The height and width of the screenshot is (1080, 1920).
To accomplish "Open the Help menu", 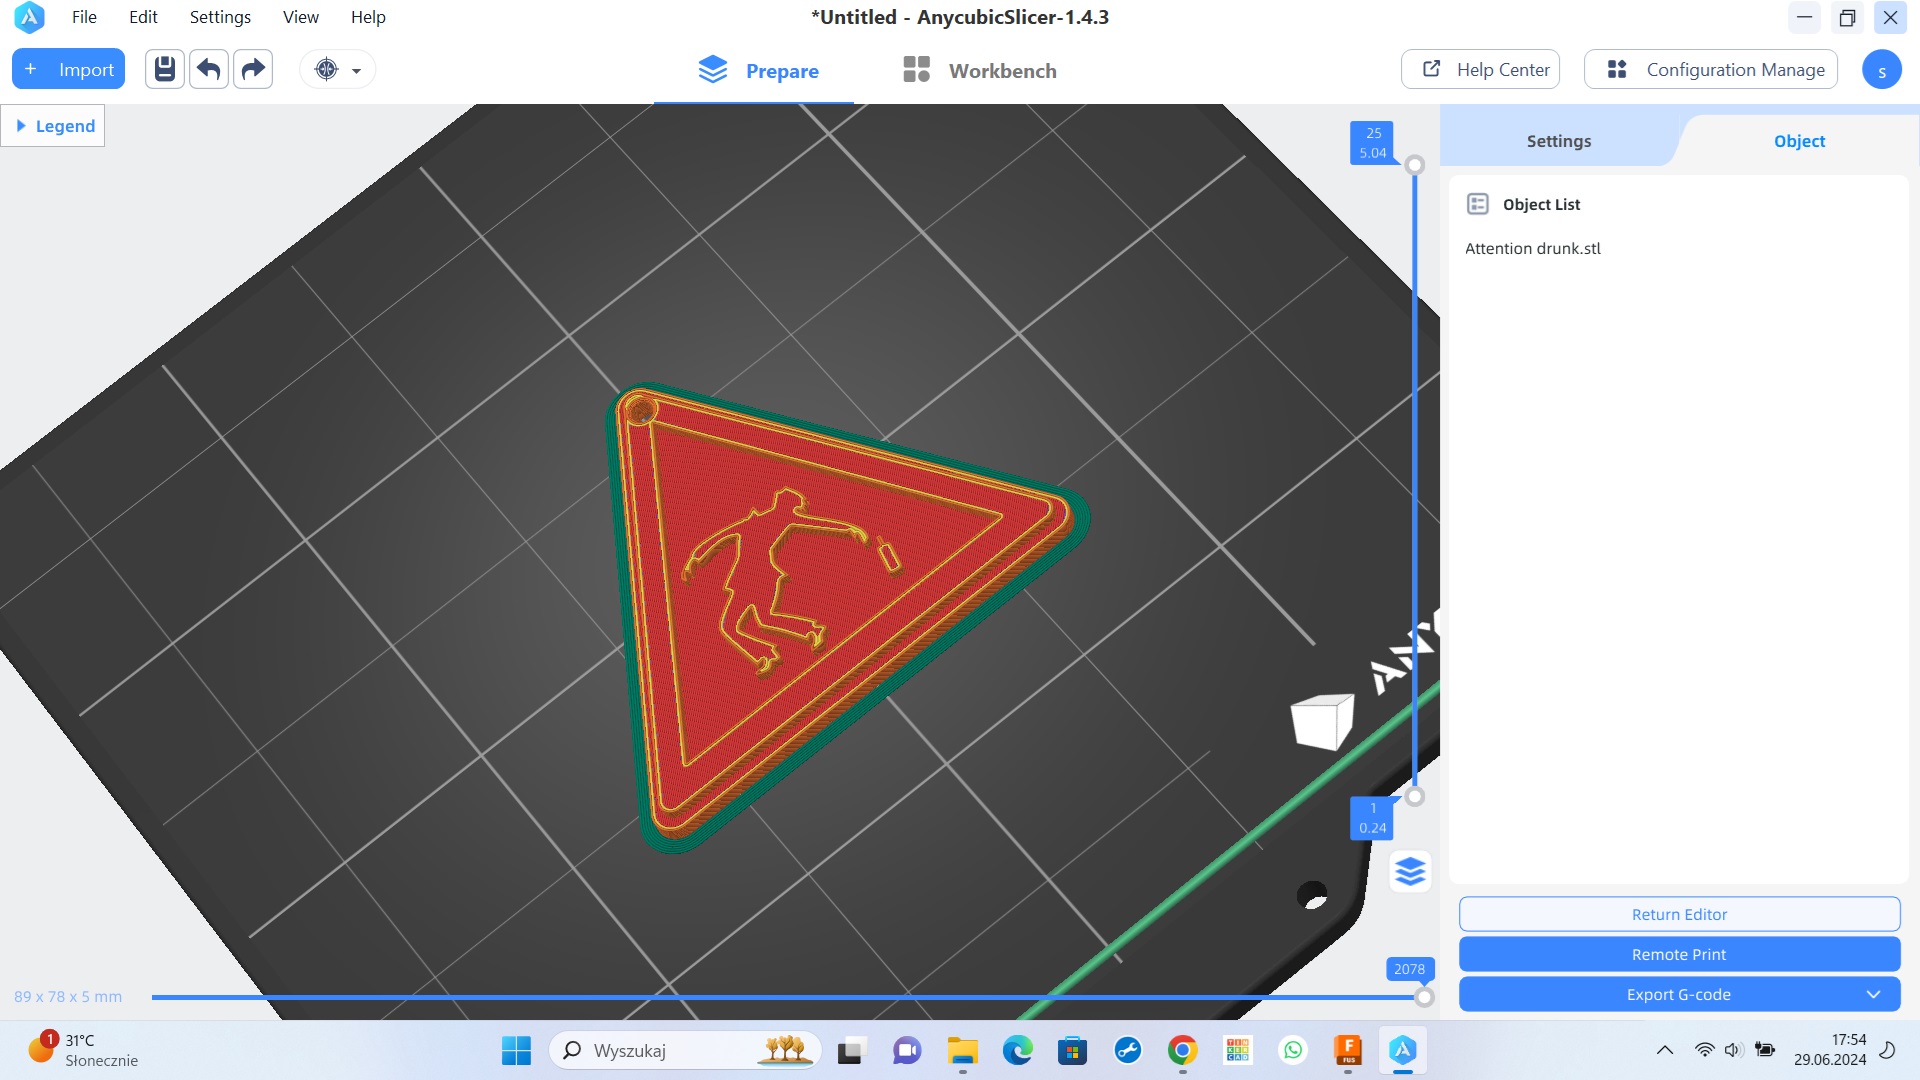I will pyautogui.click(x=368, y=17).
